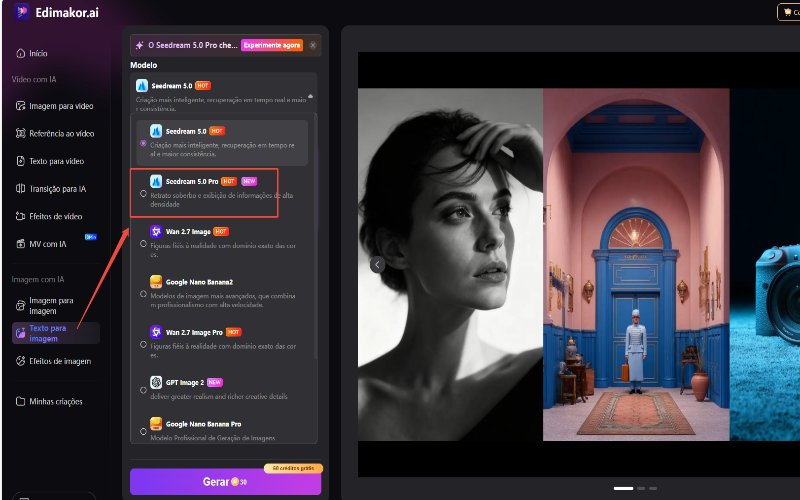
Task: Click the GPT Image 2 model icon
Action: pos(156,382)
